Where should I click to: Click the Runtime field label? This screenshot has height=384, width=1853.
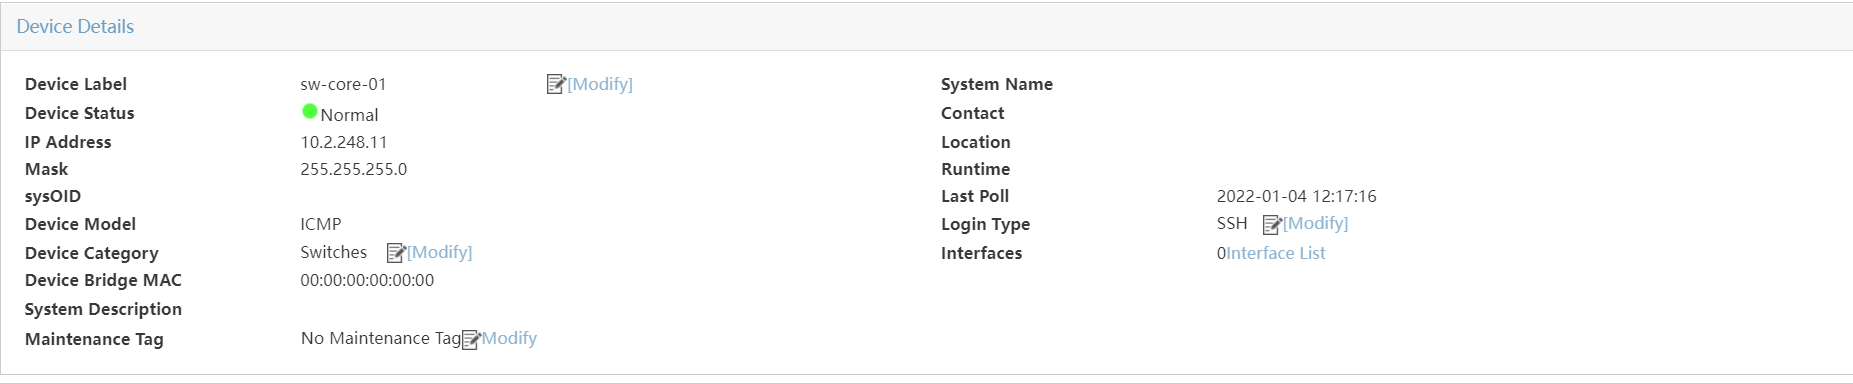[975, 169]
